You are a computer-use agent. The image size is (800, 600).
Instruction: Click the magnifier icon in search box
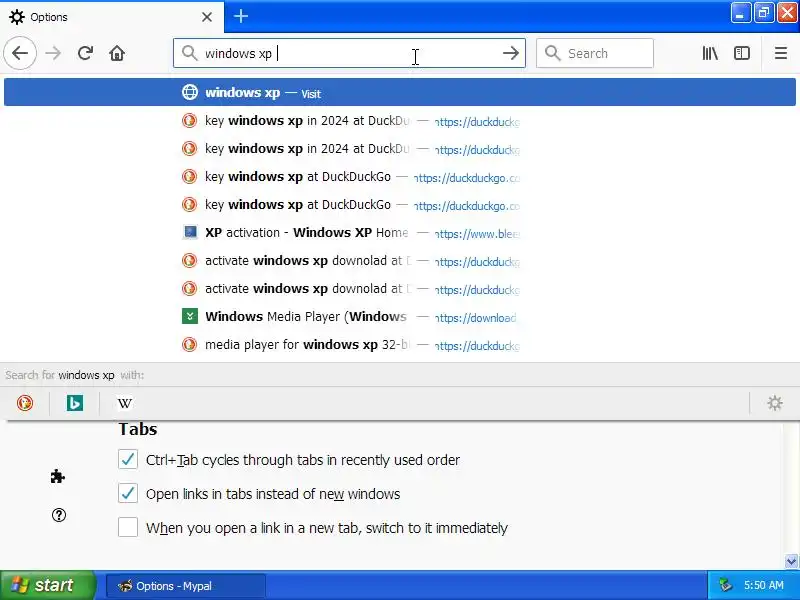(x=553, y=53)
